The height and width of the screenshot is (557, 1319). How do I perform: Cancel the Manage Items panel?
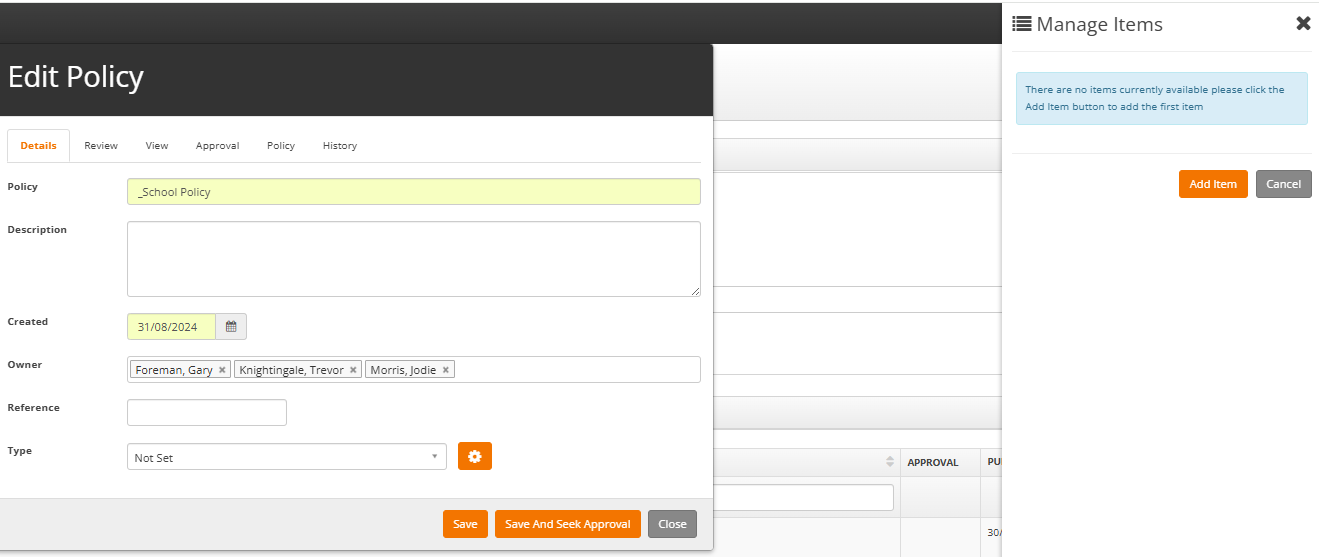click(x=1283, y=184)
